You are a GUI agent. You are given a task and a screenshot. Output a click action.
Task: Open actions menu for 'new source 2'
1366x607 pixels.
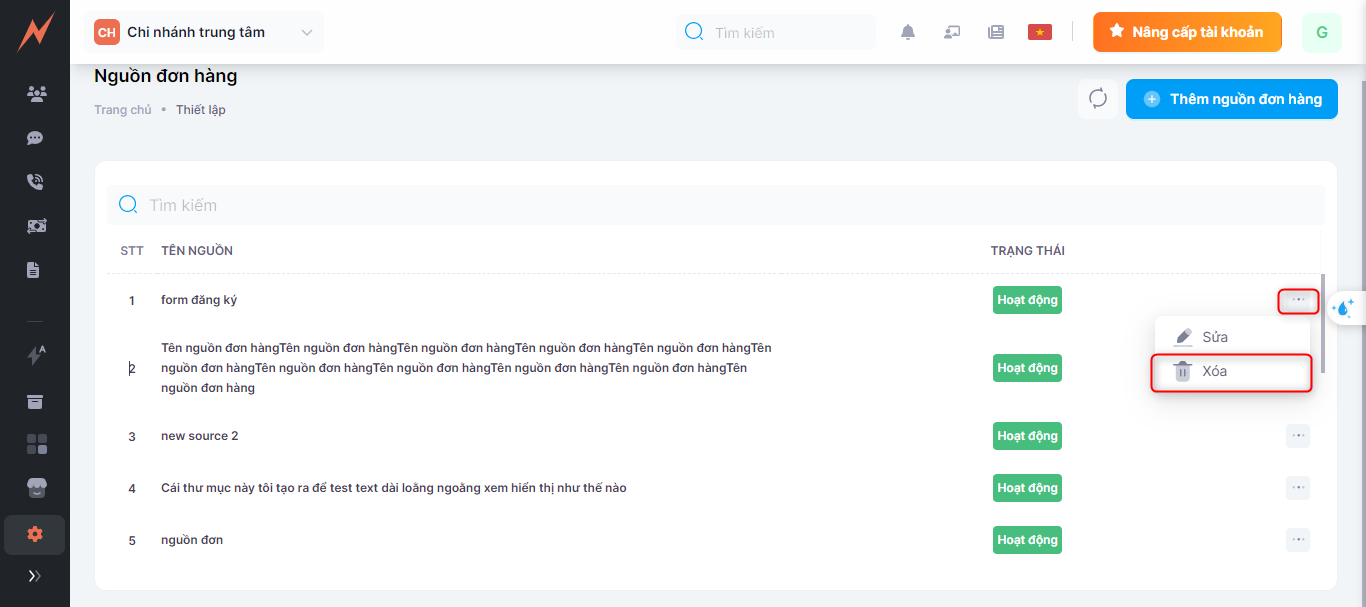pyautogui.click(x=1298, y=436)
